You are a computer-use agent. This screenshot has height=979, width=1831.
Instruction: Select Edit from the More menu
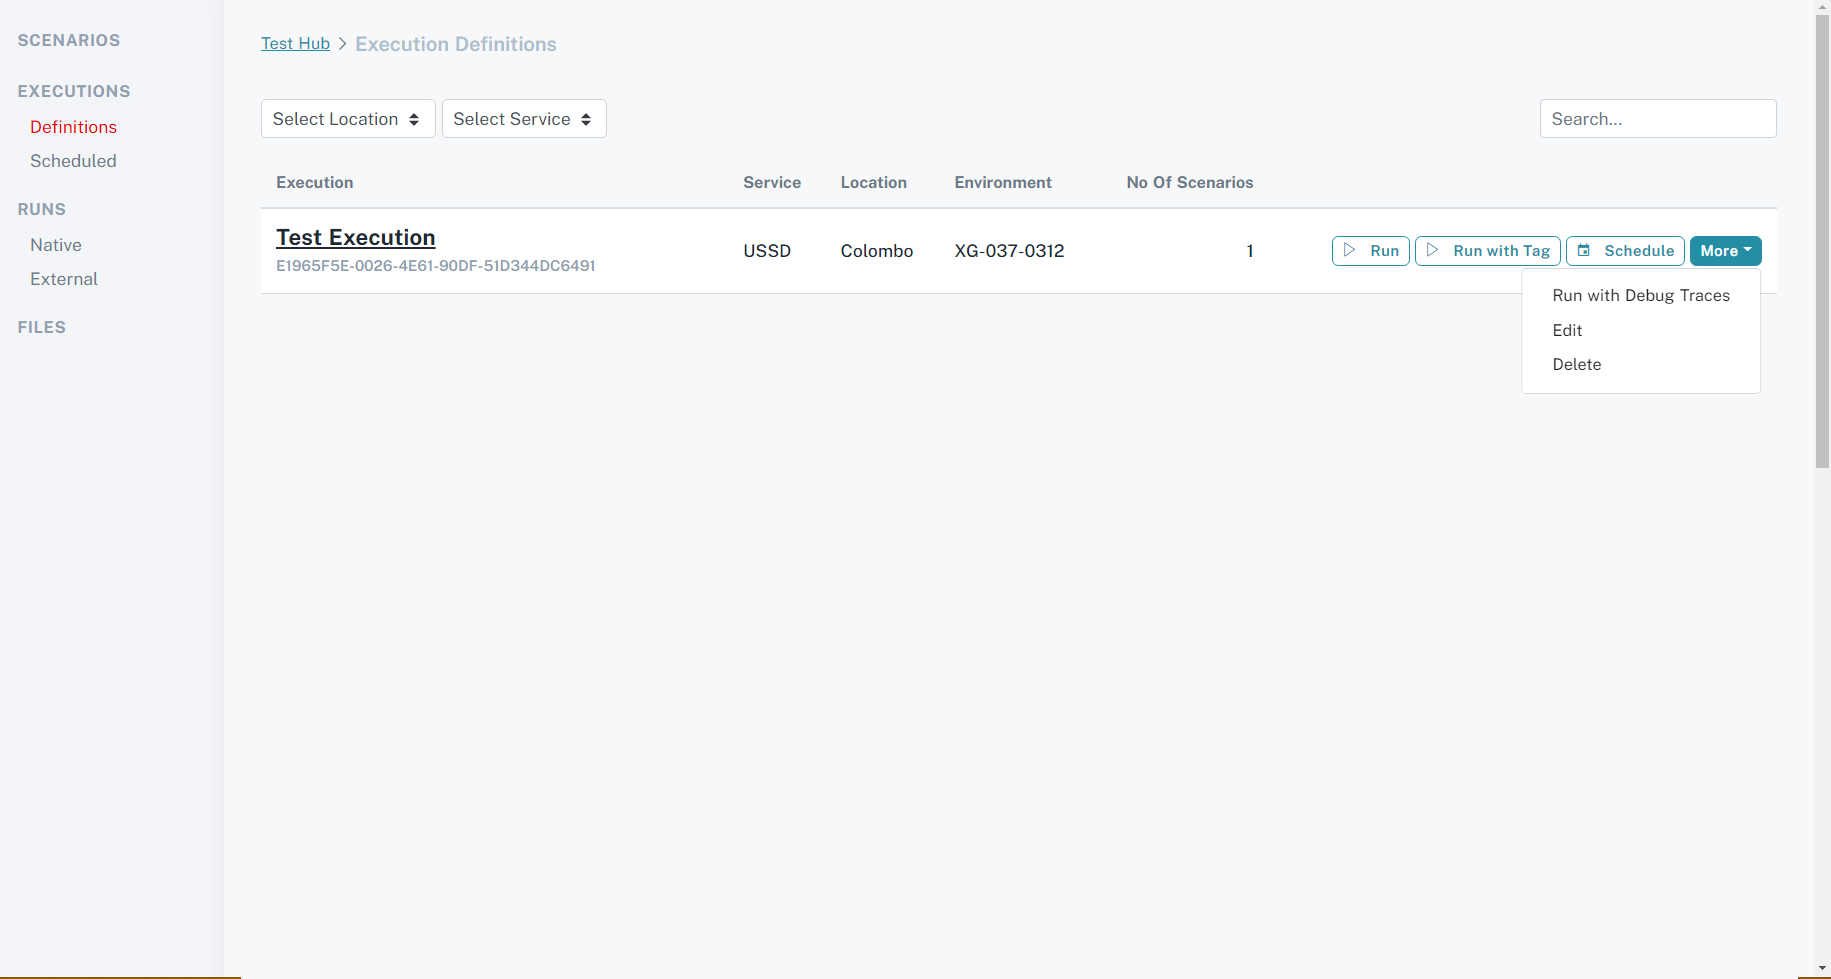click(1567, 331)
